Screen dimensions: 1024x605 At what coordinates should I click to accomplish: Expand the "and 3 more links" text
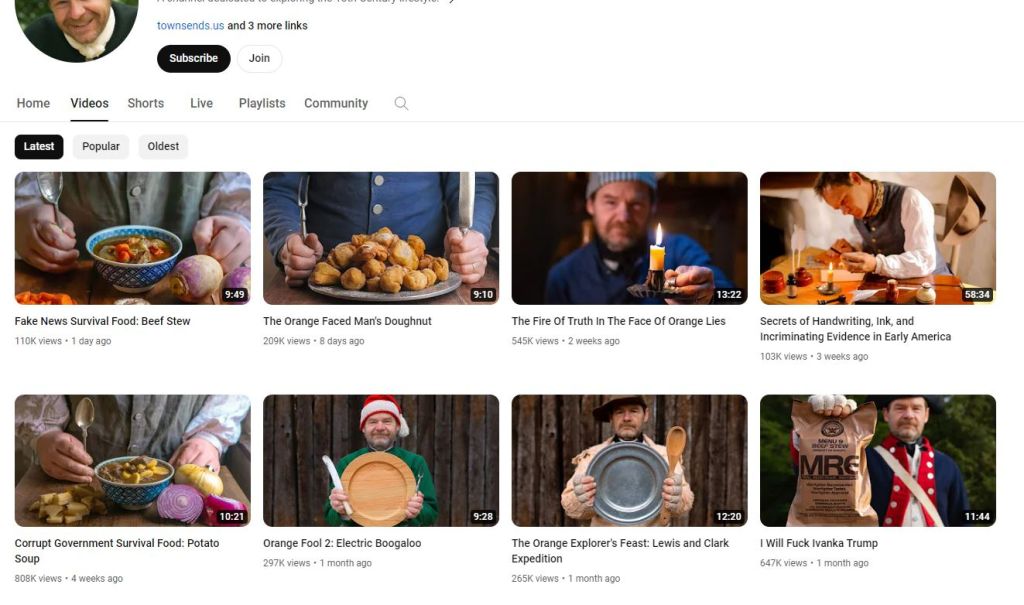tap(267, 25)
